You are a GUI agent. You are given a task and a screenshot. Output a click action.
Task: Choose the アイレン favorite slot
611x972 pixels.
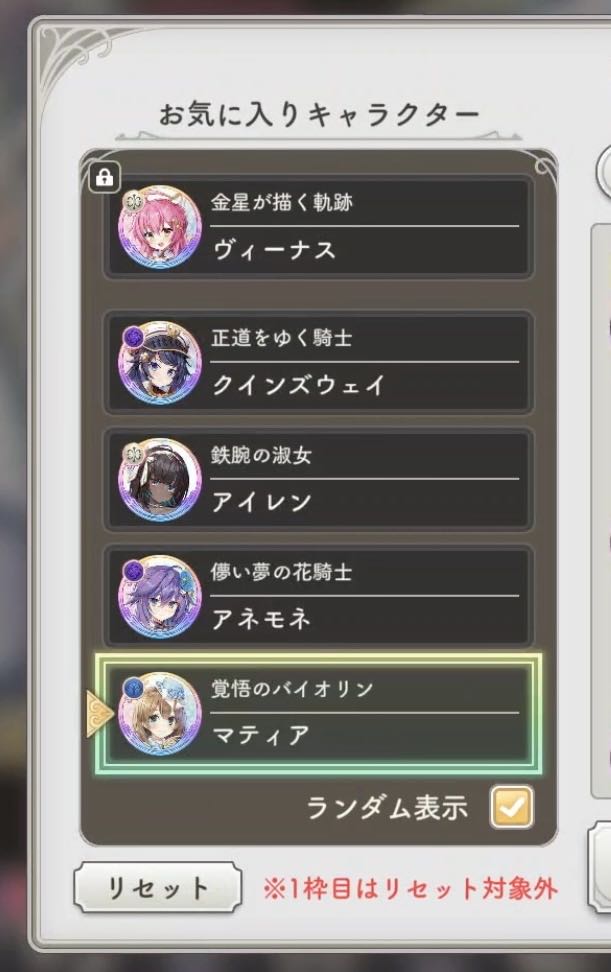(x=319, y=479)
